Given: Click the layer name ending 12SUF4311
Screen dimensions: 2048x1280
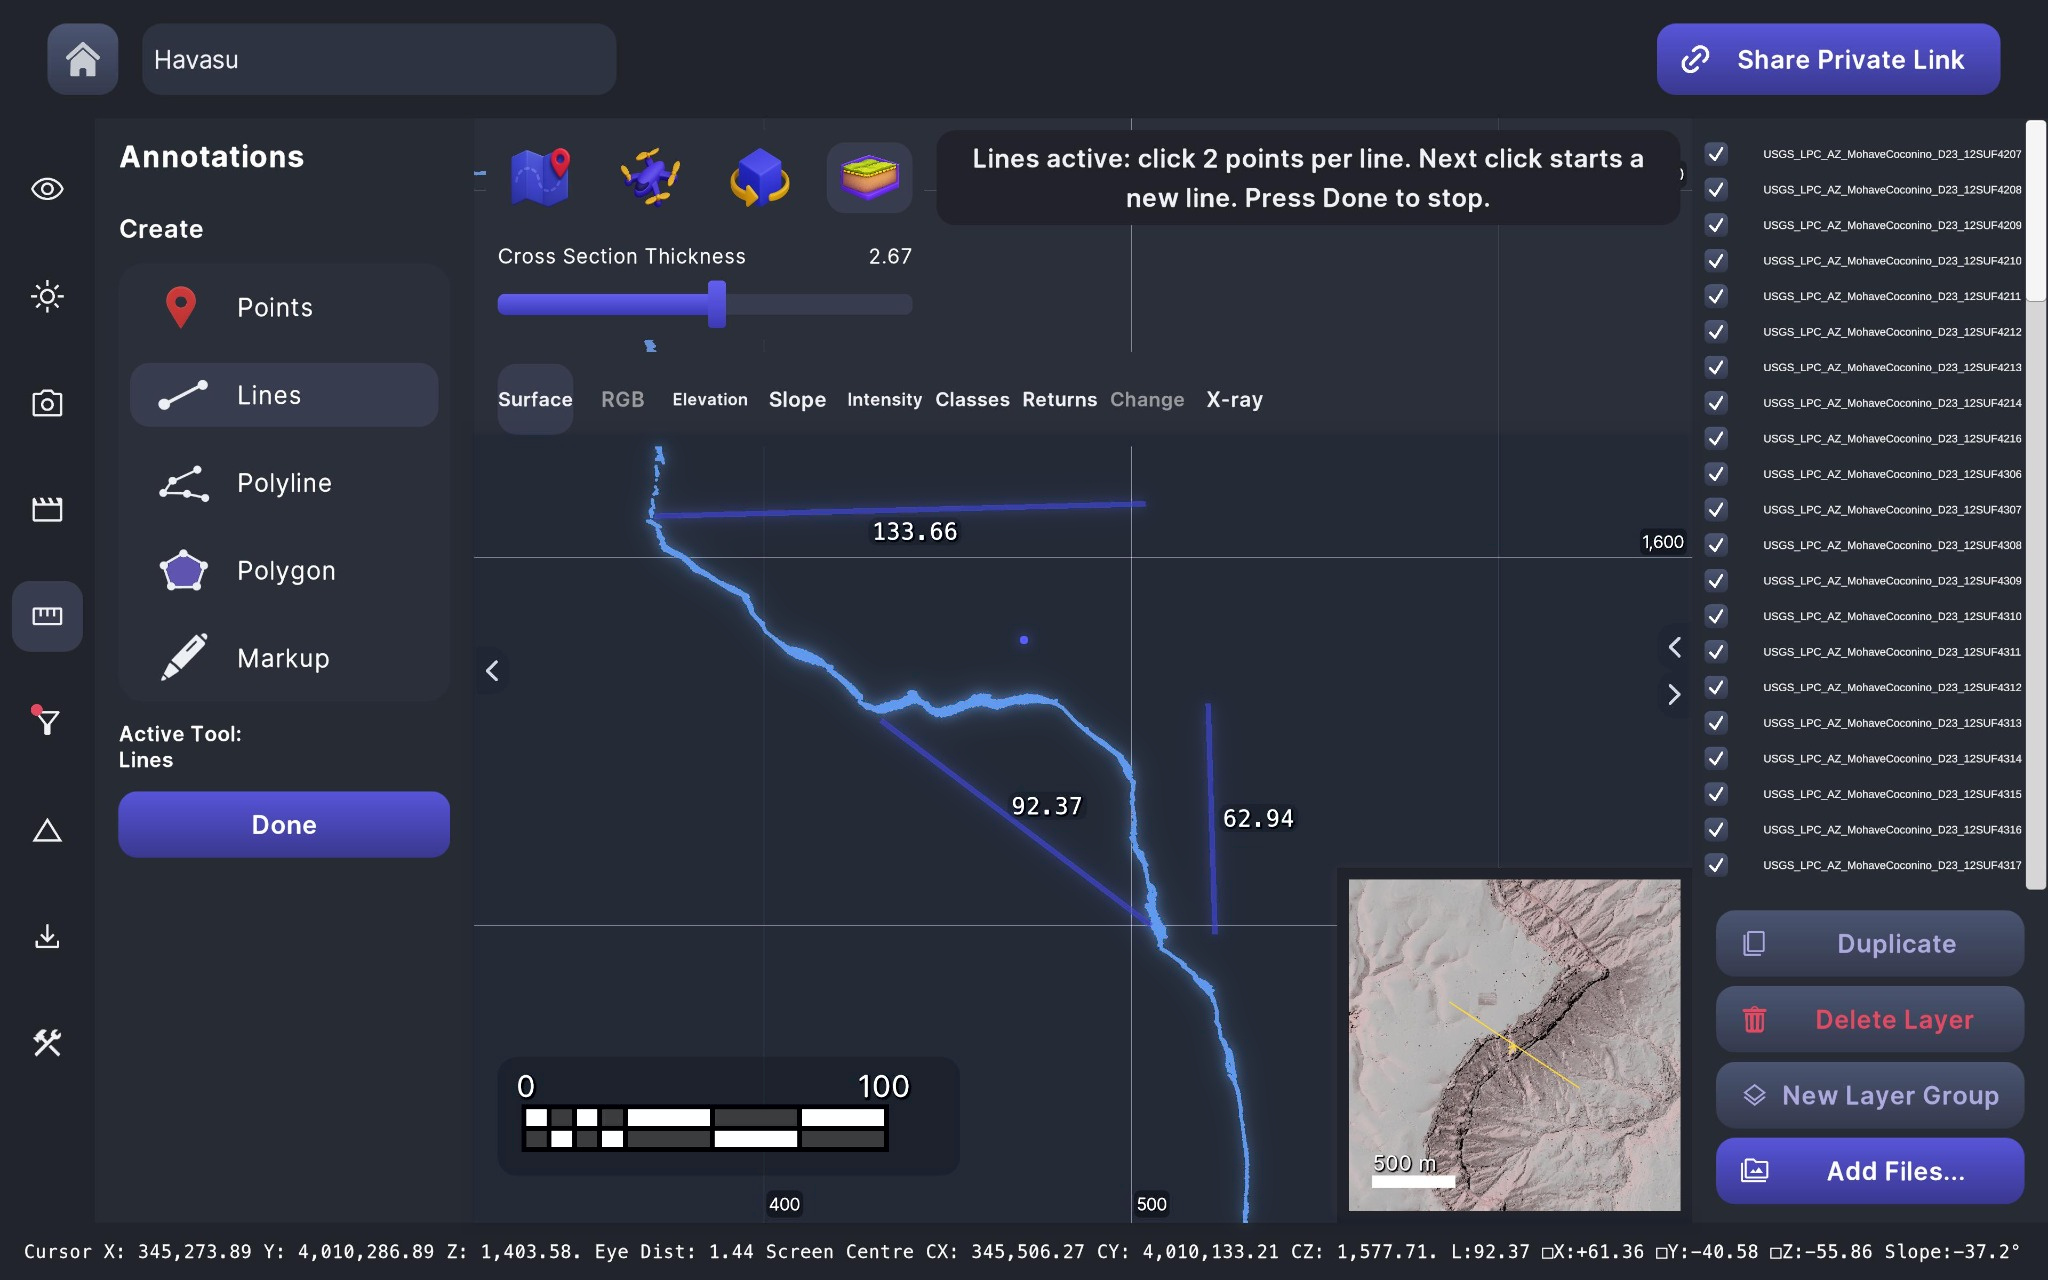Looking at the screenshot, I should pyautogui.click(x=1892, y=651).
